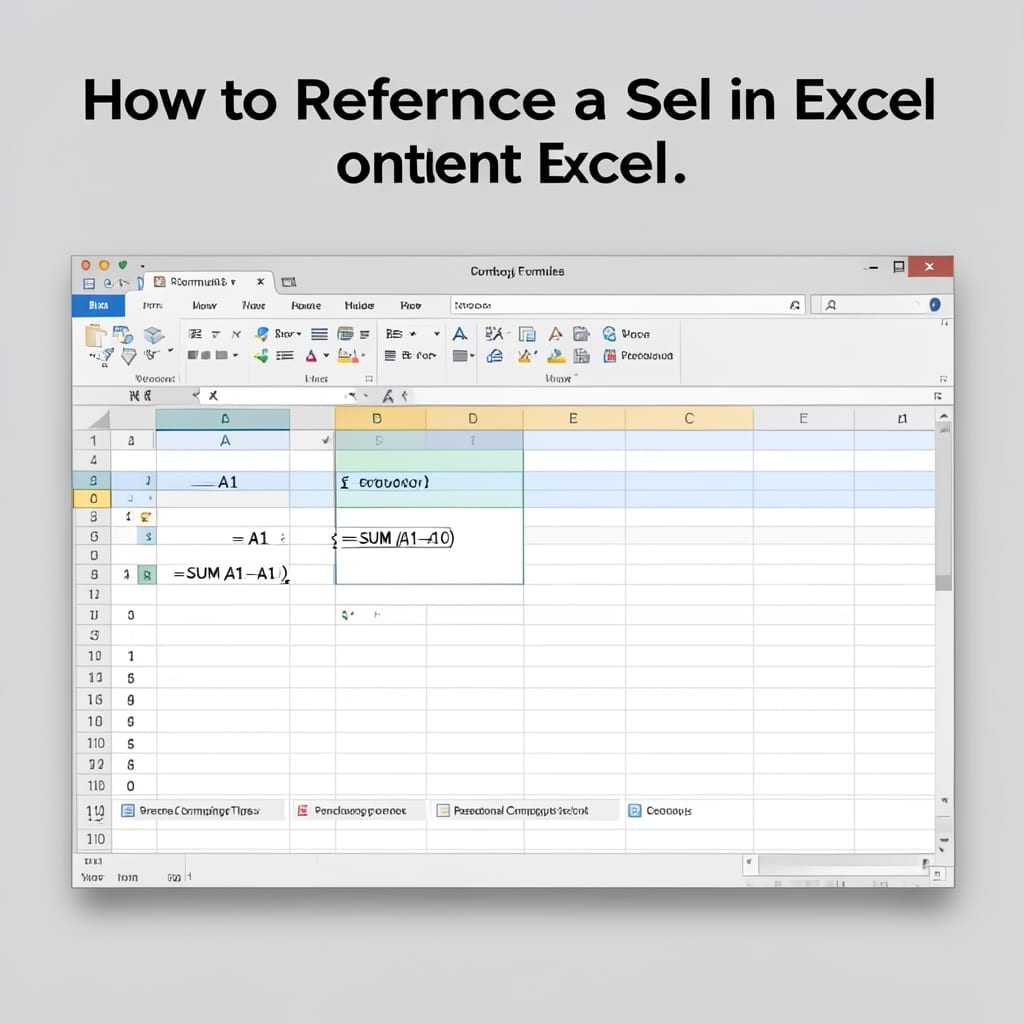The height and width of the screenshot is (1024, 1024).
Task: Click the vertical scrollbar up arrow
Action: (x=944, y=416)
